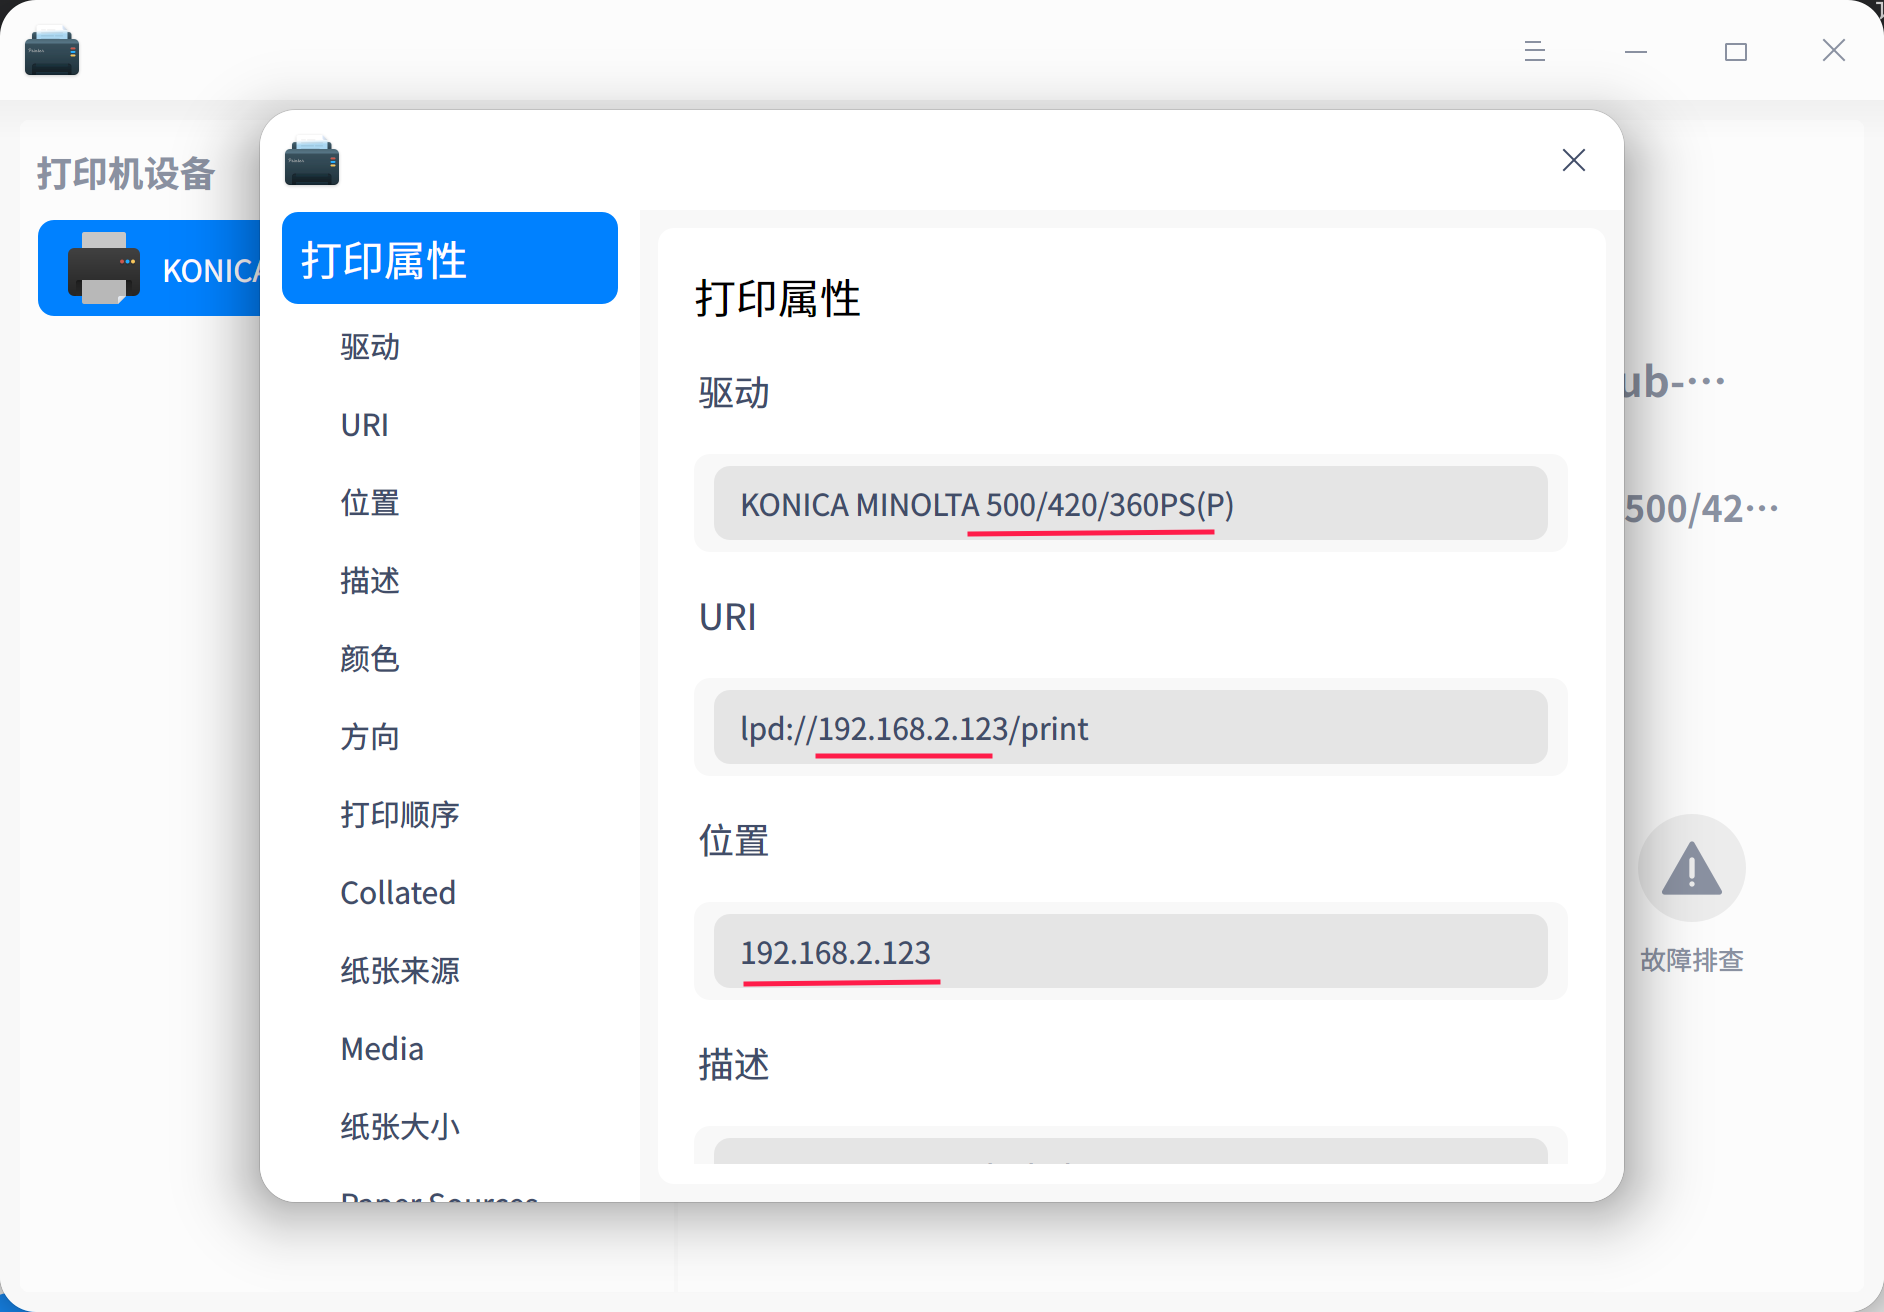This screenshot has height=1312, width=1884.
Task: Click the URI section label in right pane
Action: (728, 617)
